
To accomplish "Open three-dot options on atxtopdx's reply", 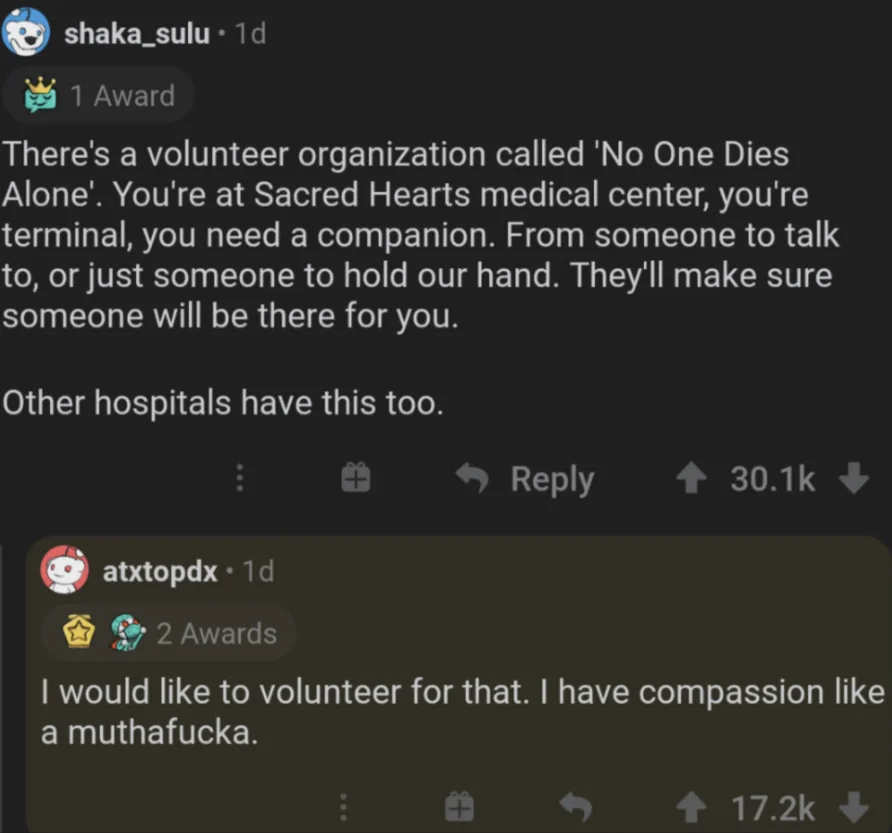I will tap(341, 807).
